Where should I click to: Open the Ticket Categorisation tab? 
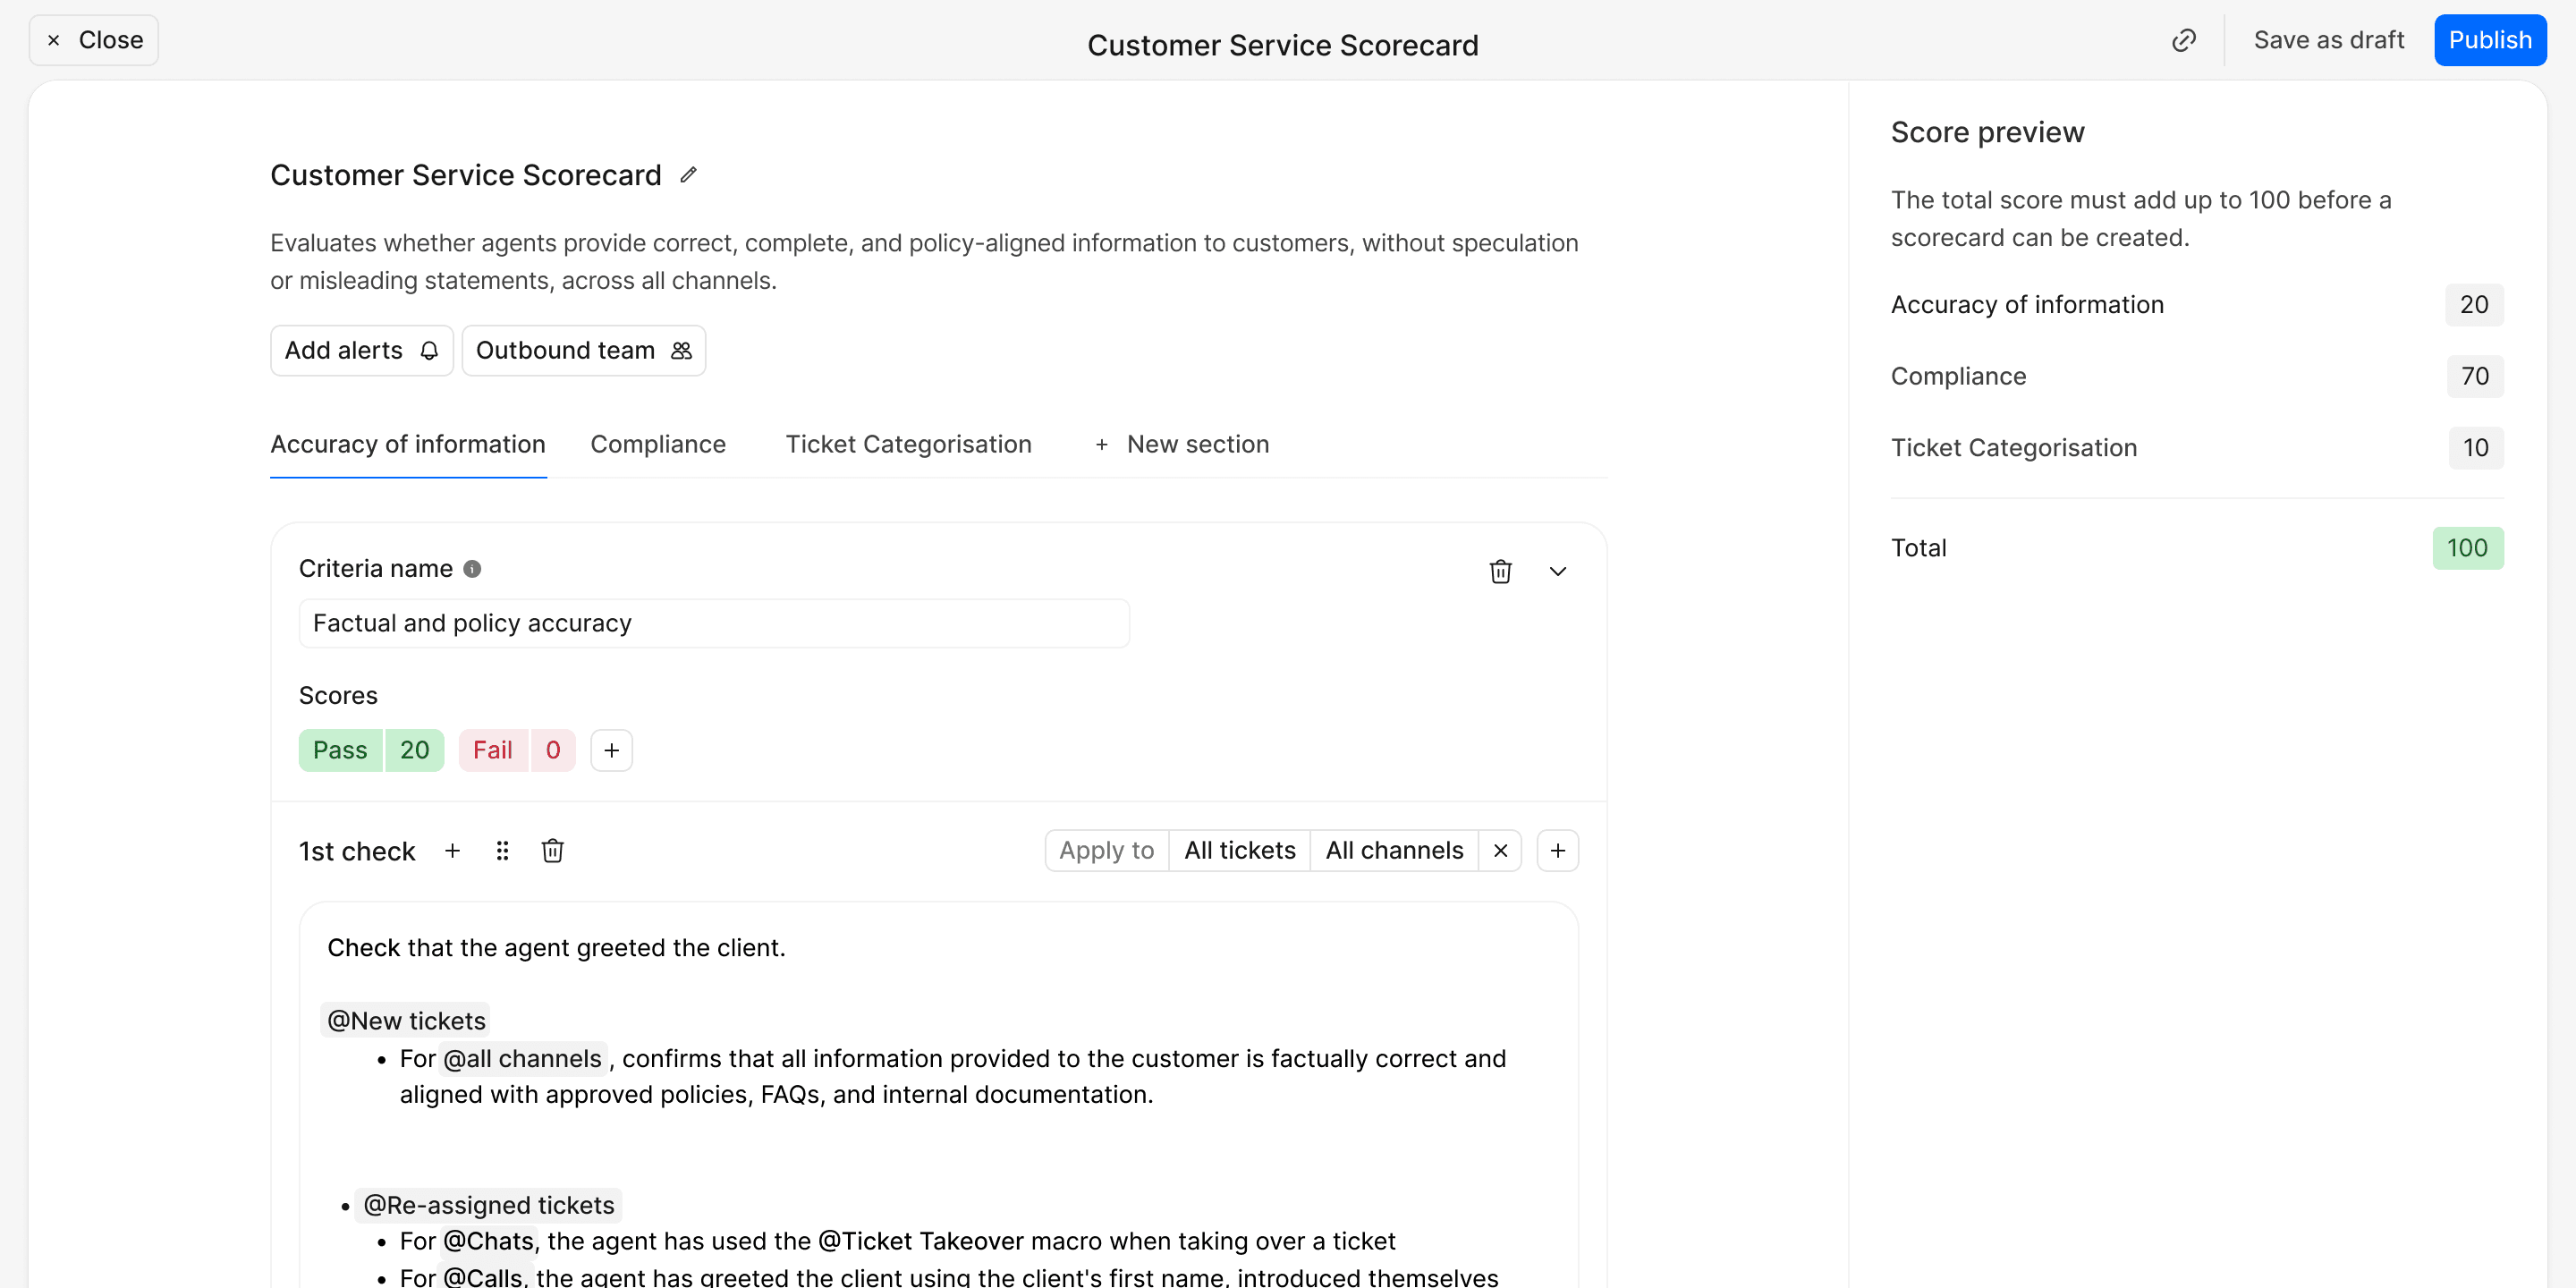tap(908, 444)
